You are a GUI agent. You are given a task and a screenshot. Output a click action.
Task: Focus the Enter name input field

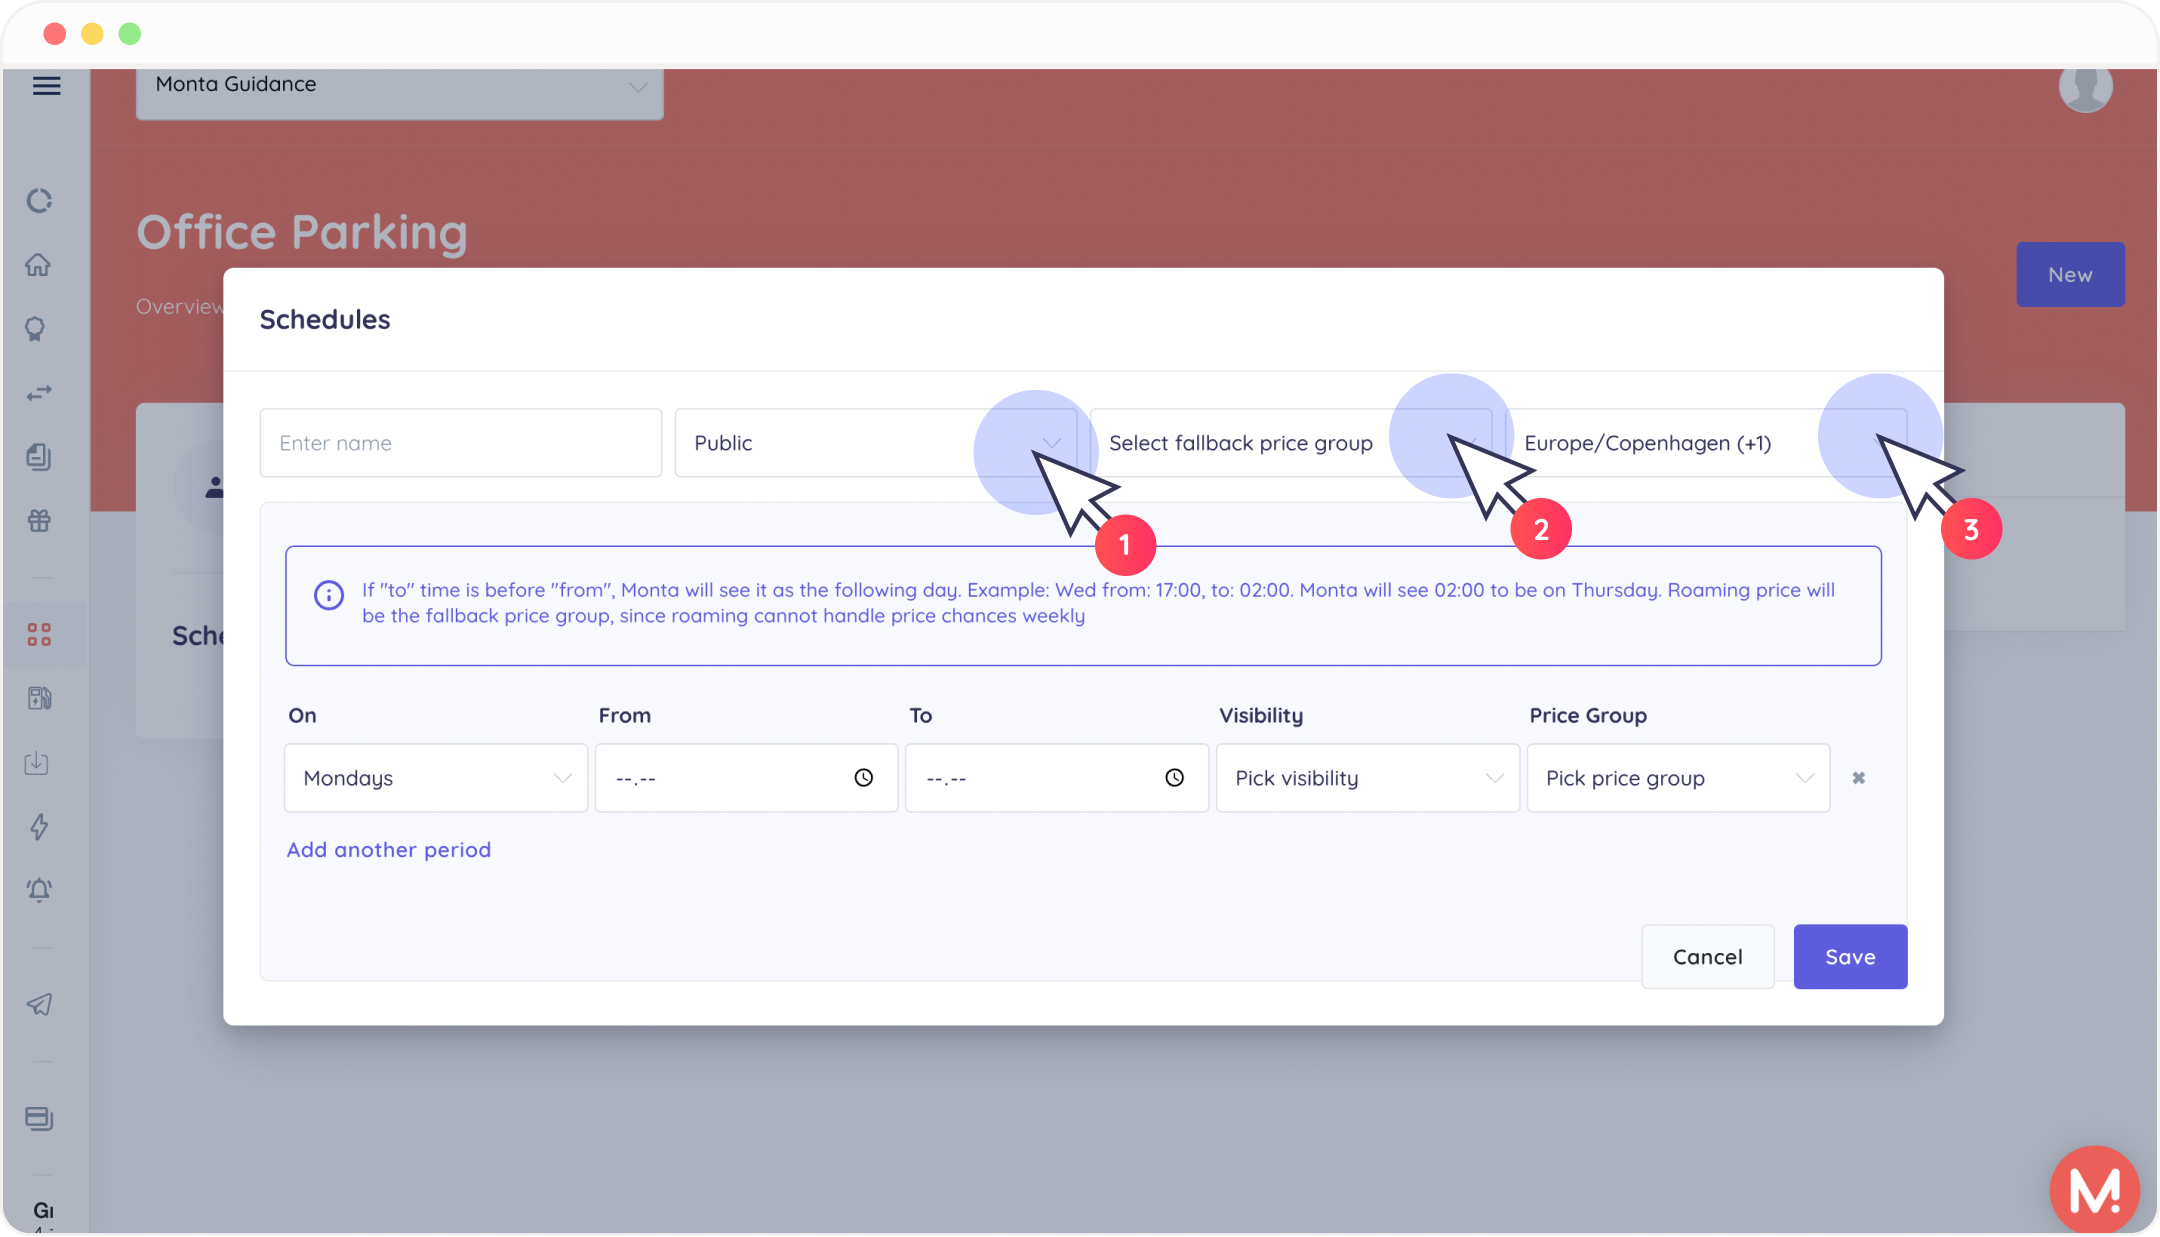(461, 443)
